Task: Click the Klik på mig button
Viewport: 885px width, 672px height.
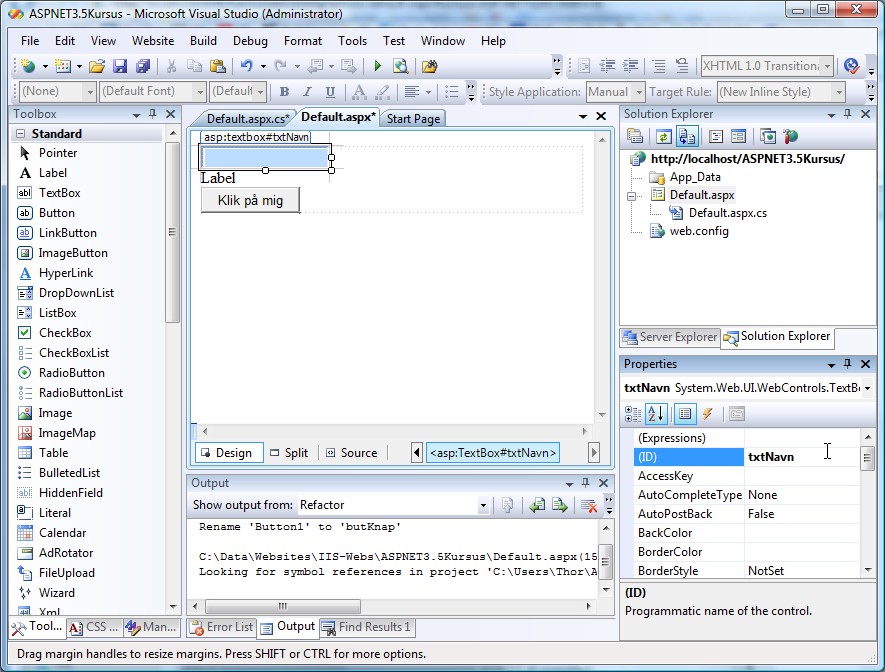Action: click(250, 200)
